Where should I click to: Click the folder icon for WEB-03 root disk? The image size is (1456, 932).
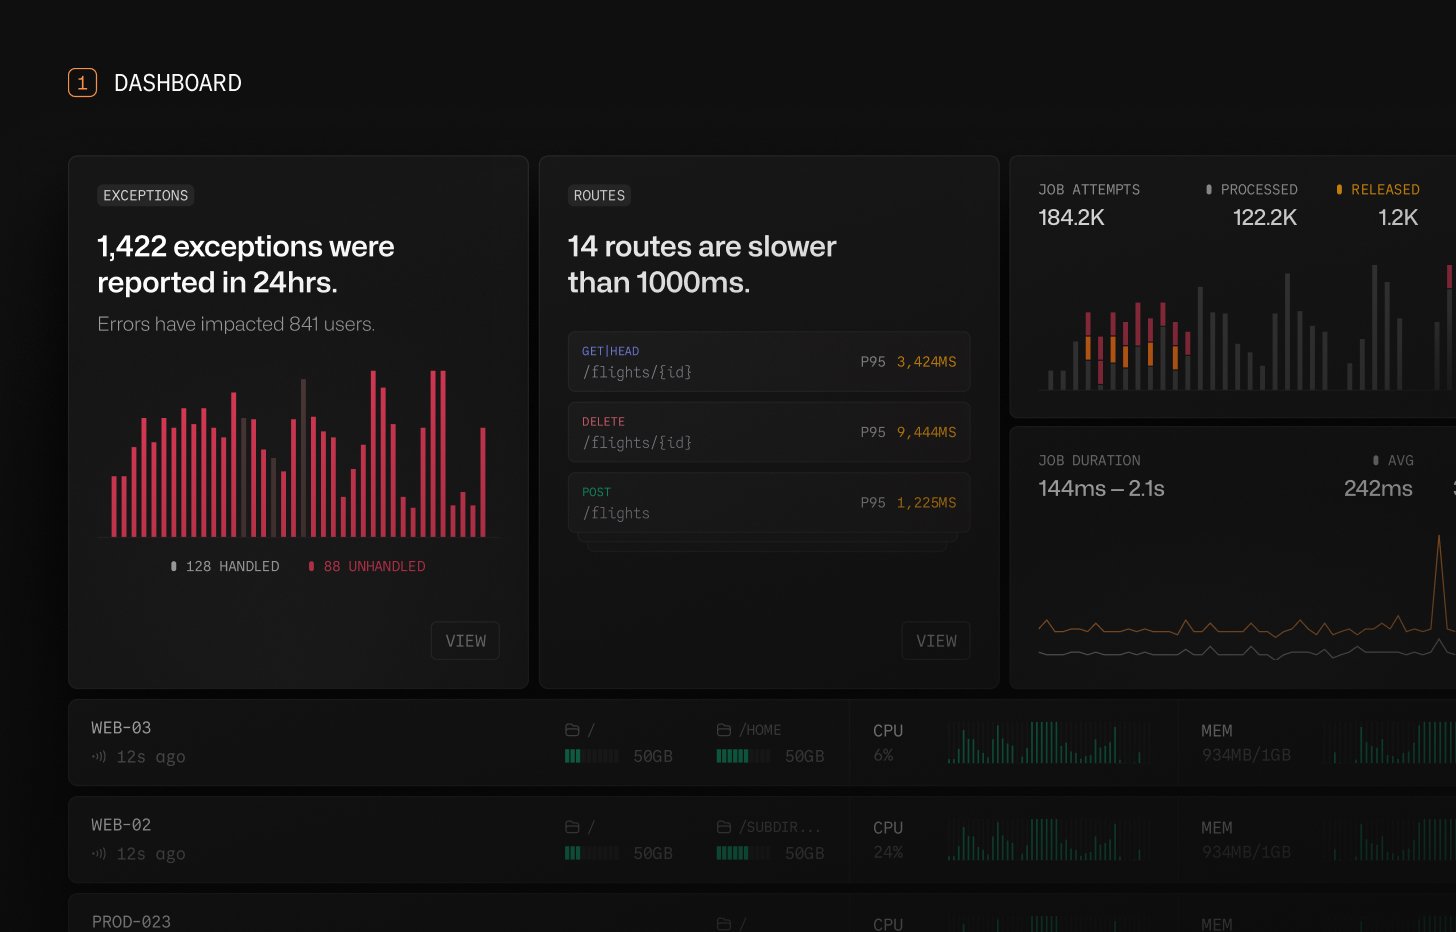[572, 730]
